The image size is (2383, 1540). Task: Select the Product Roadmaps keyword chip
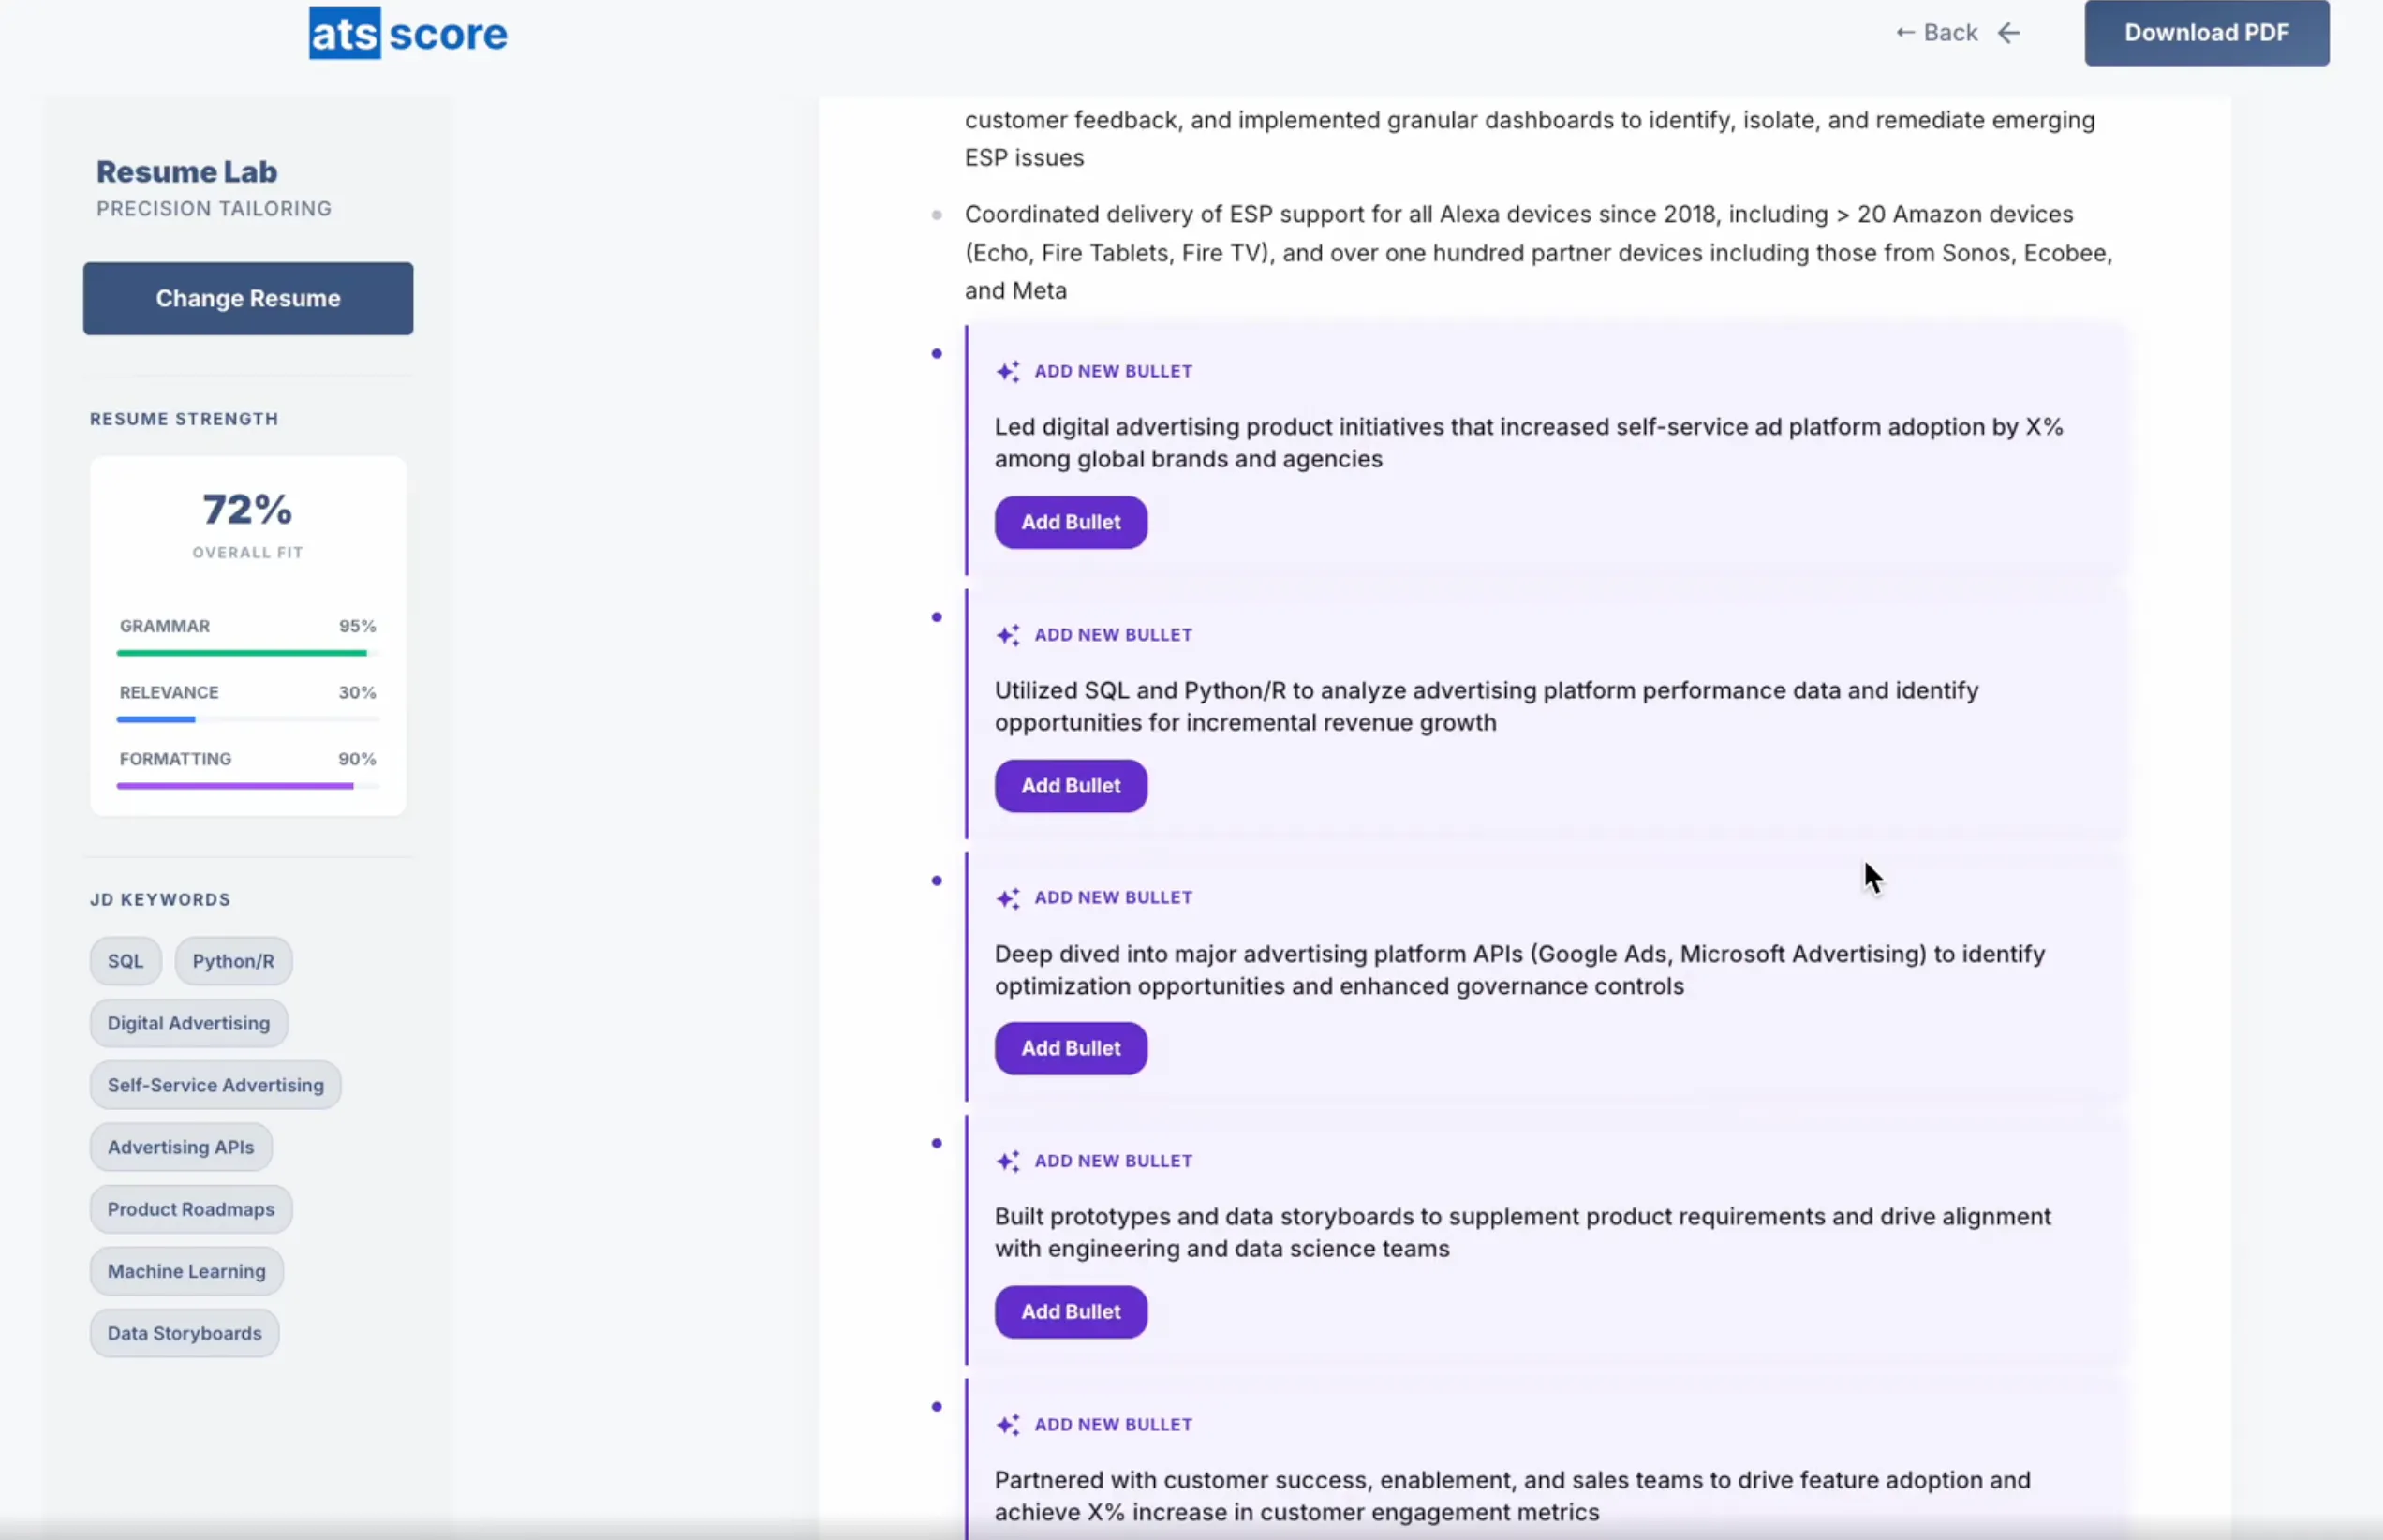191,1209
